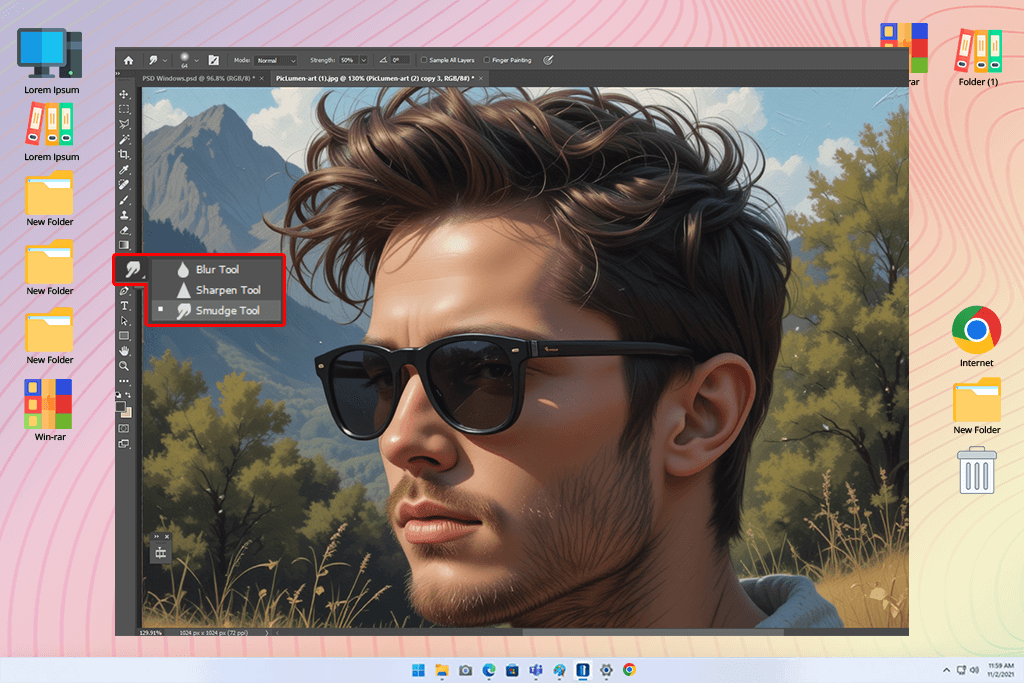Choose Smudge Tool from flyout
Viewport: 1024px width, 683px height.
click(217, 311)
